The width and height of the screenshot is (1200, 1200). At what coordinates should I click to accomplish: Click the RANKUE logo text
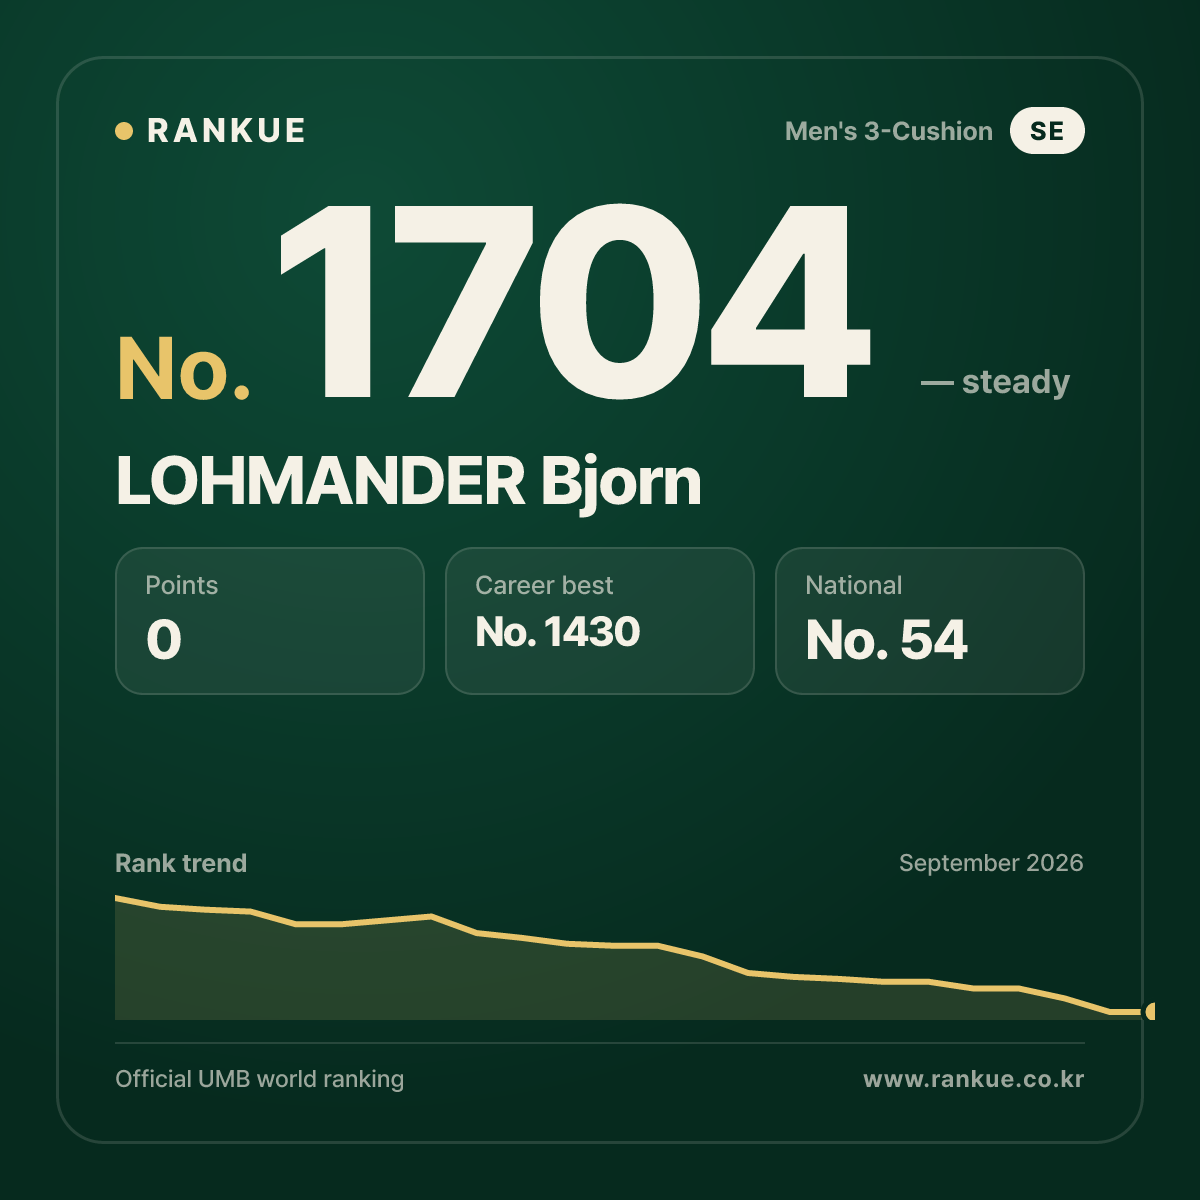[x=226, y=131]
